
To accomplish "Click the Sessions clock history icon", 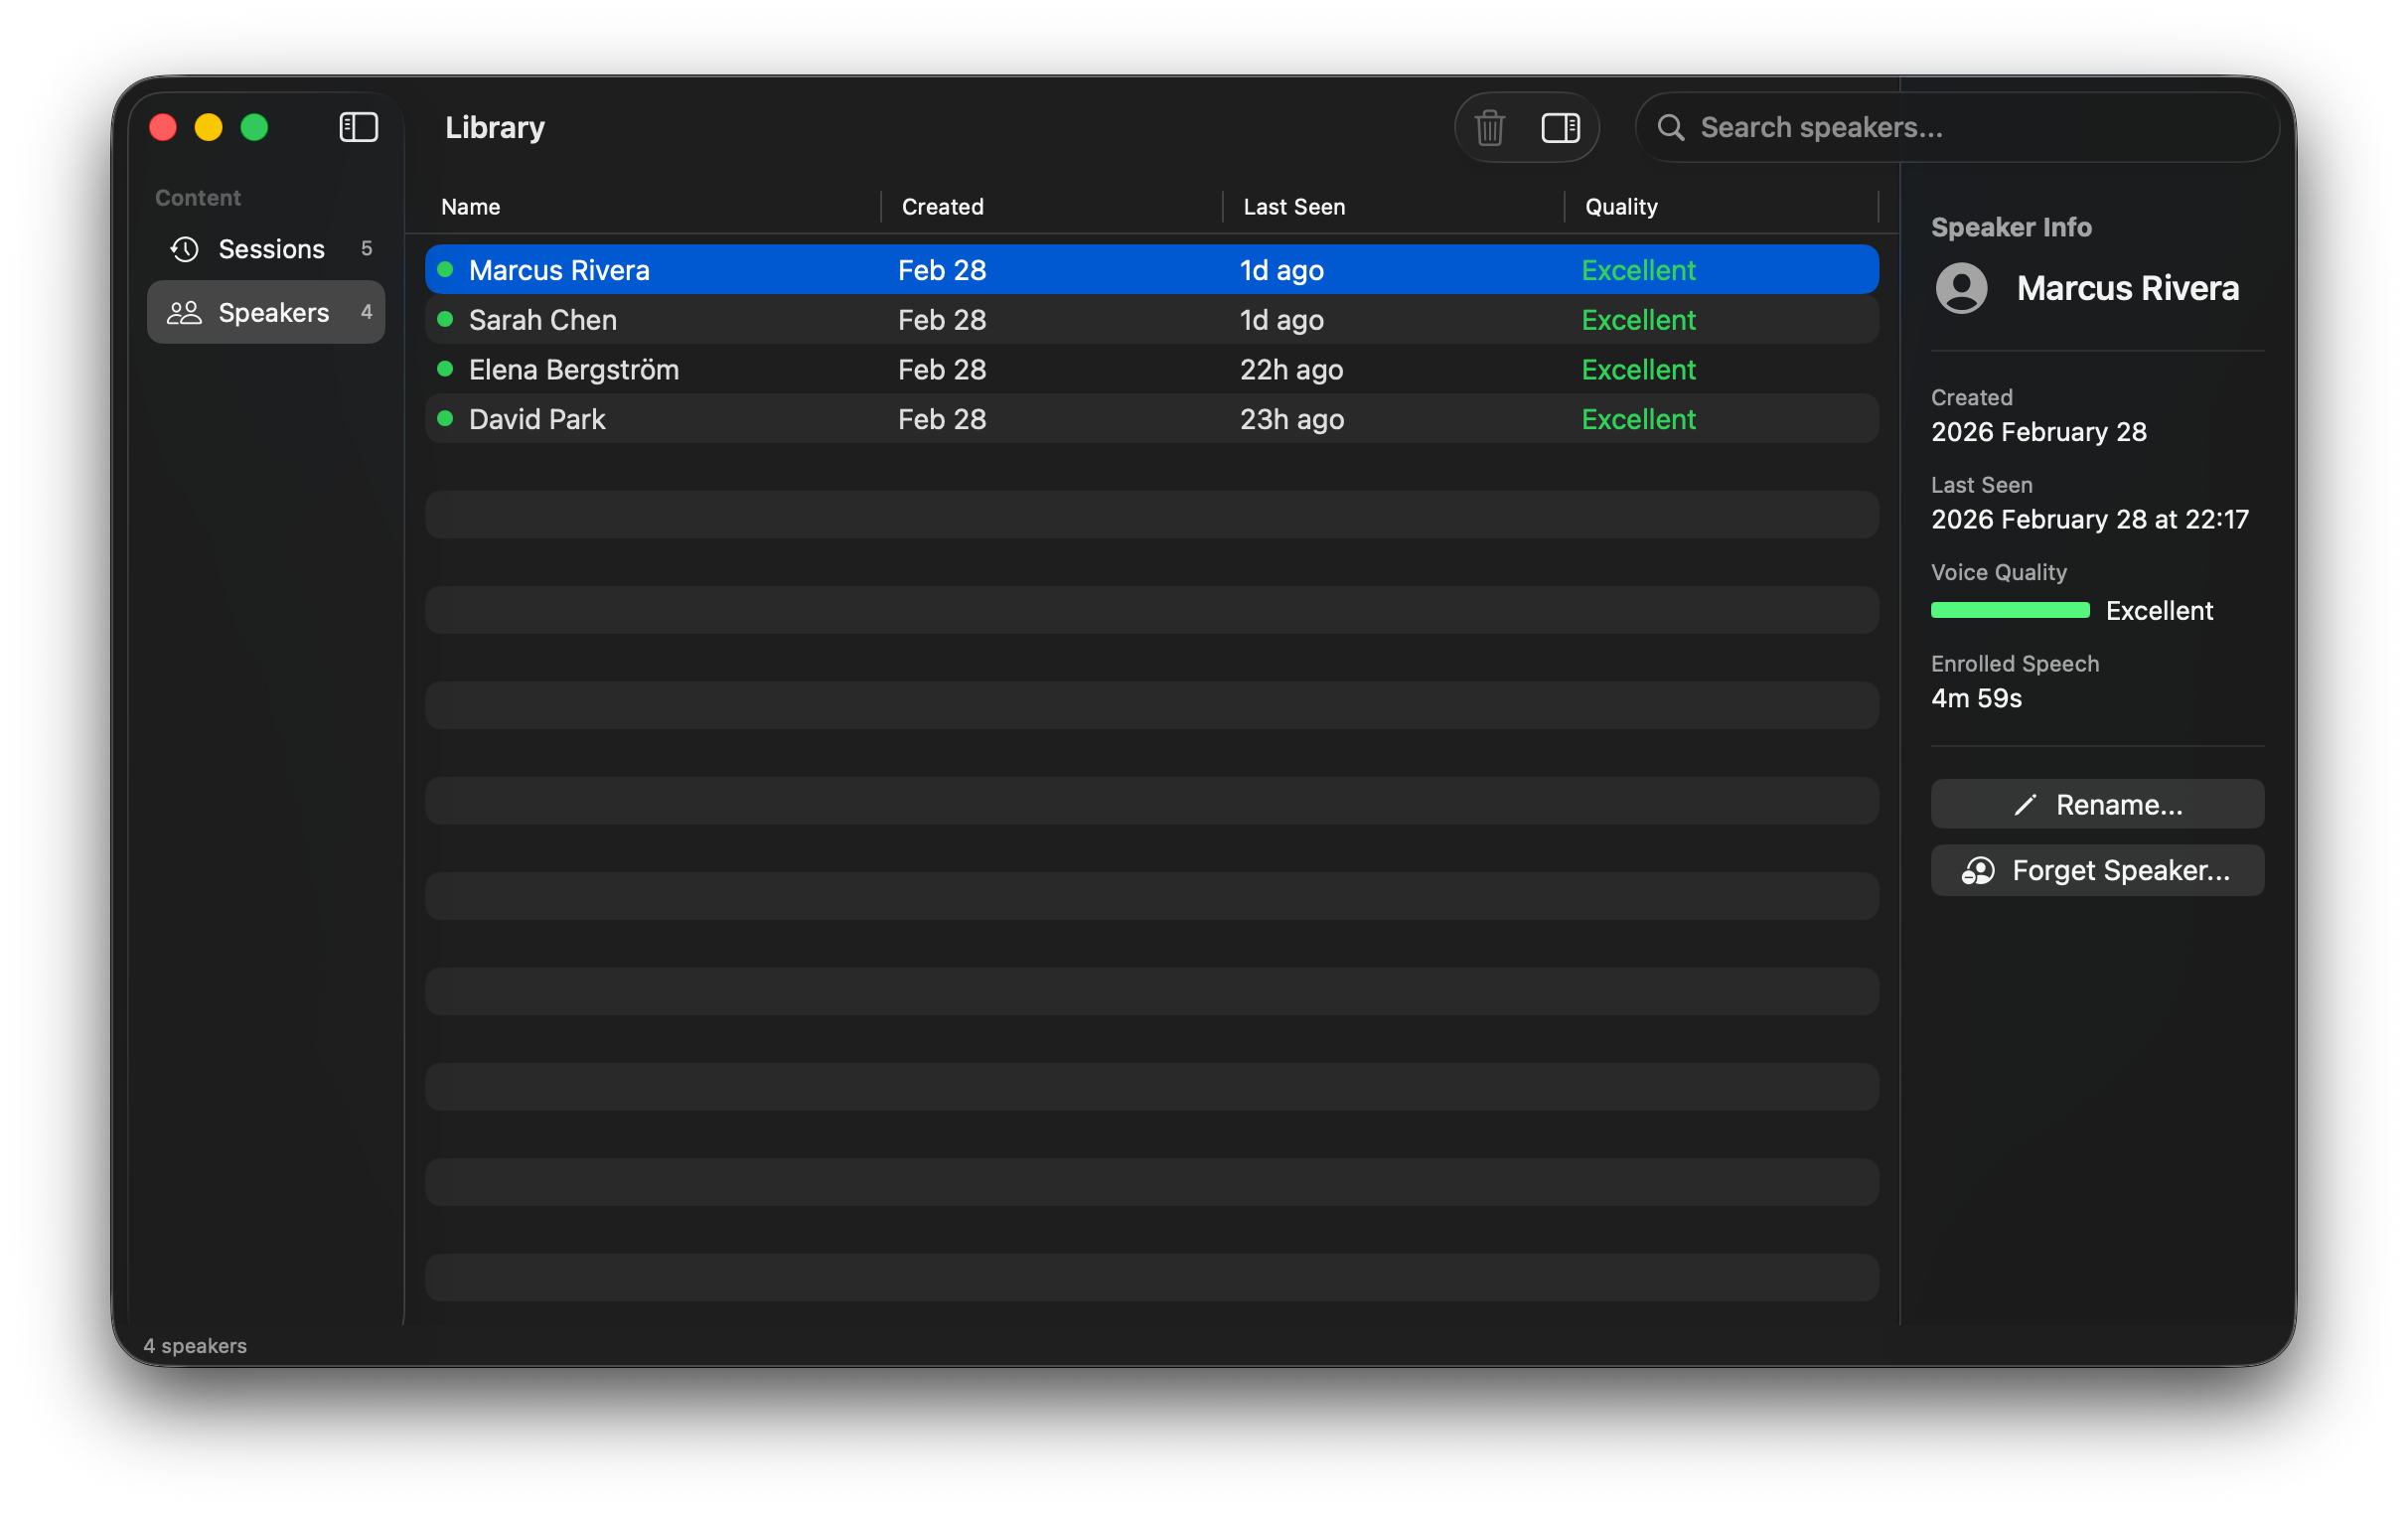I will click(x=185, y=249).
